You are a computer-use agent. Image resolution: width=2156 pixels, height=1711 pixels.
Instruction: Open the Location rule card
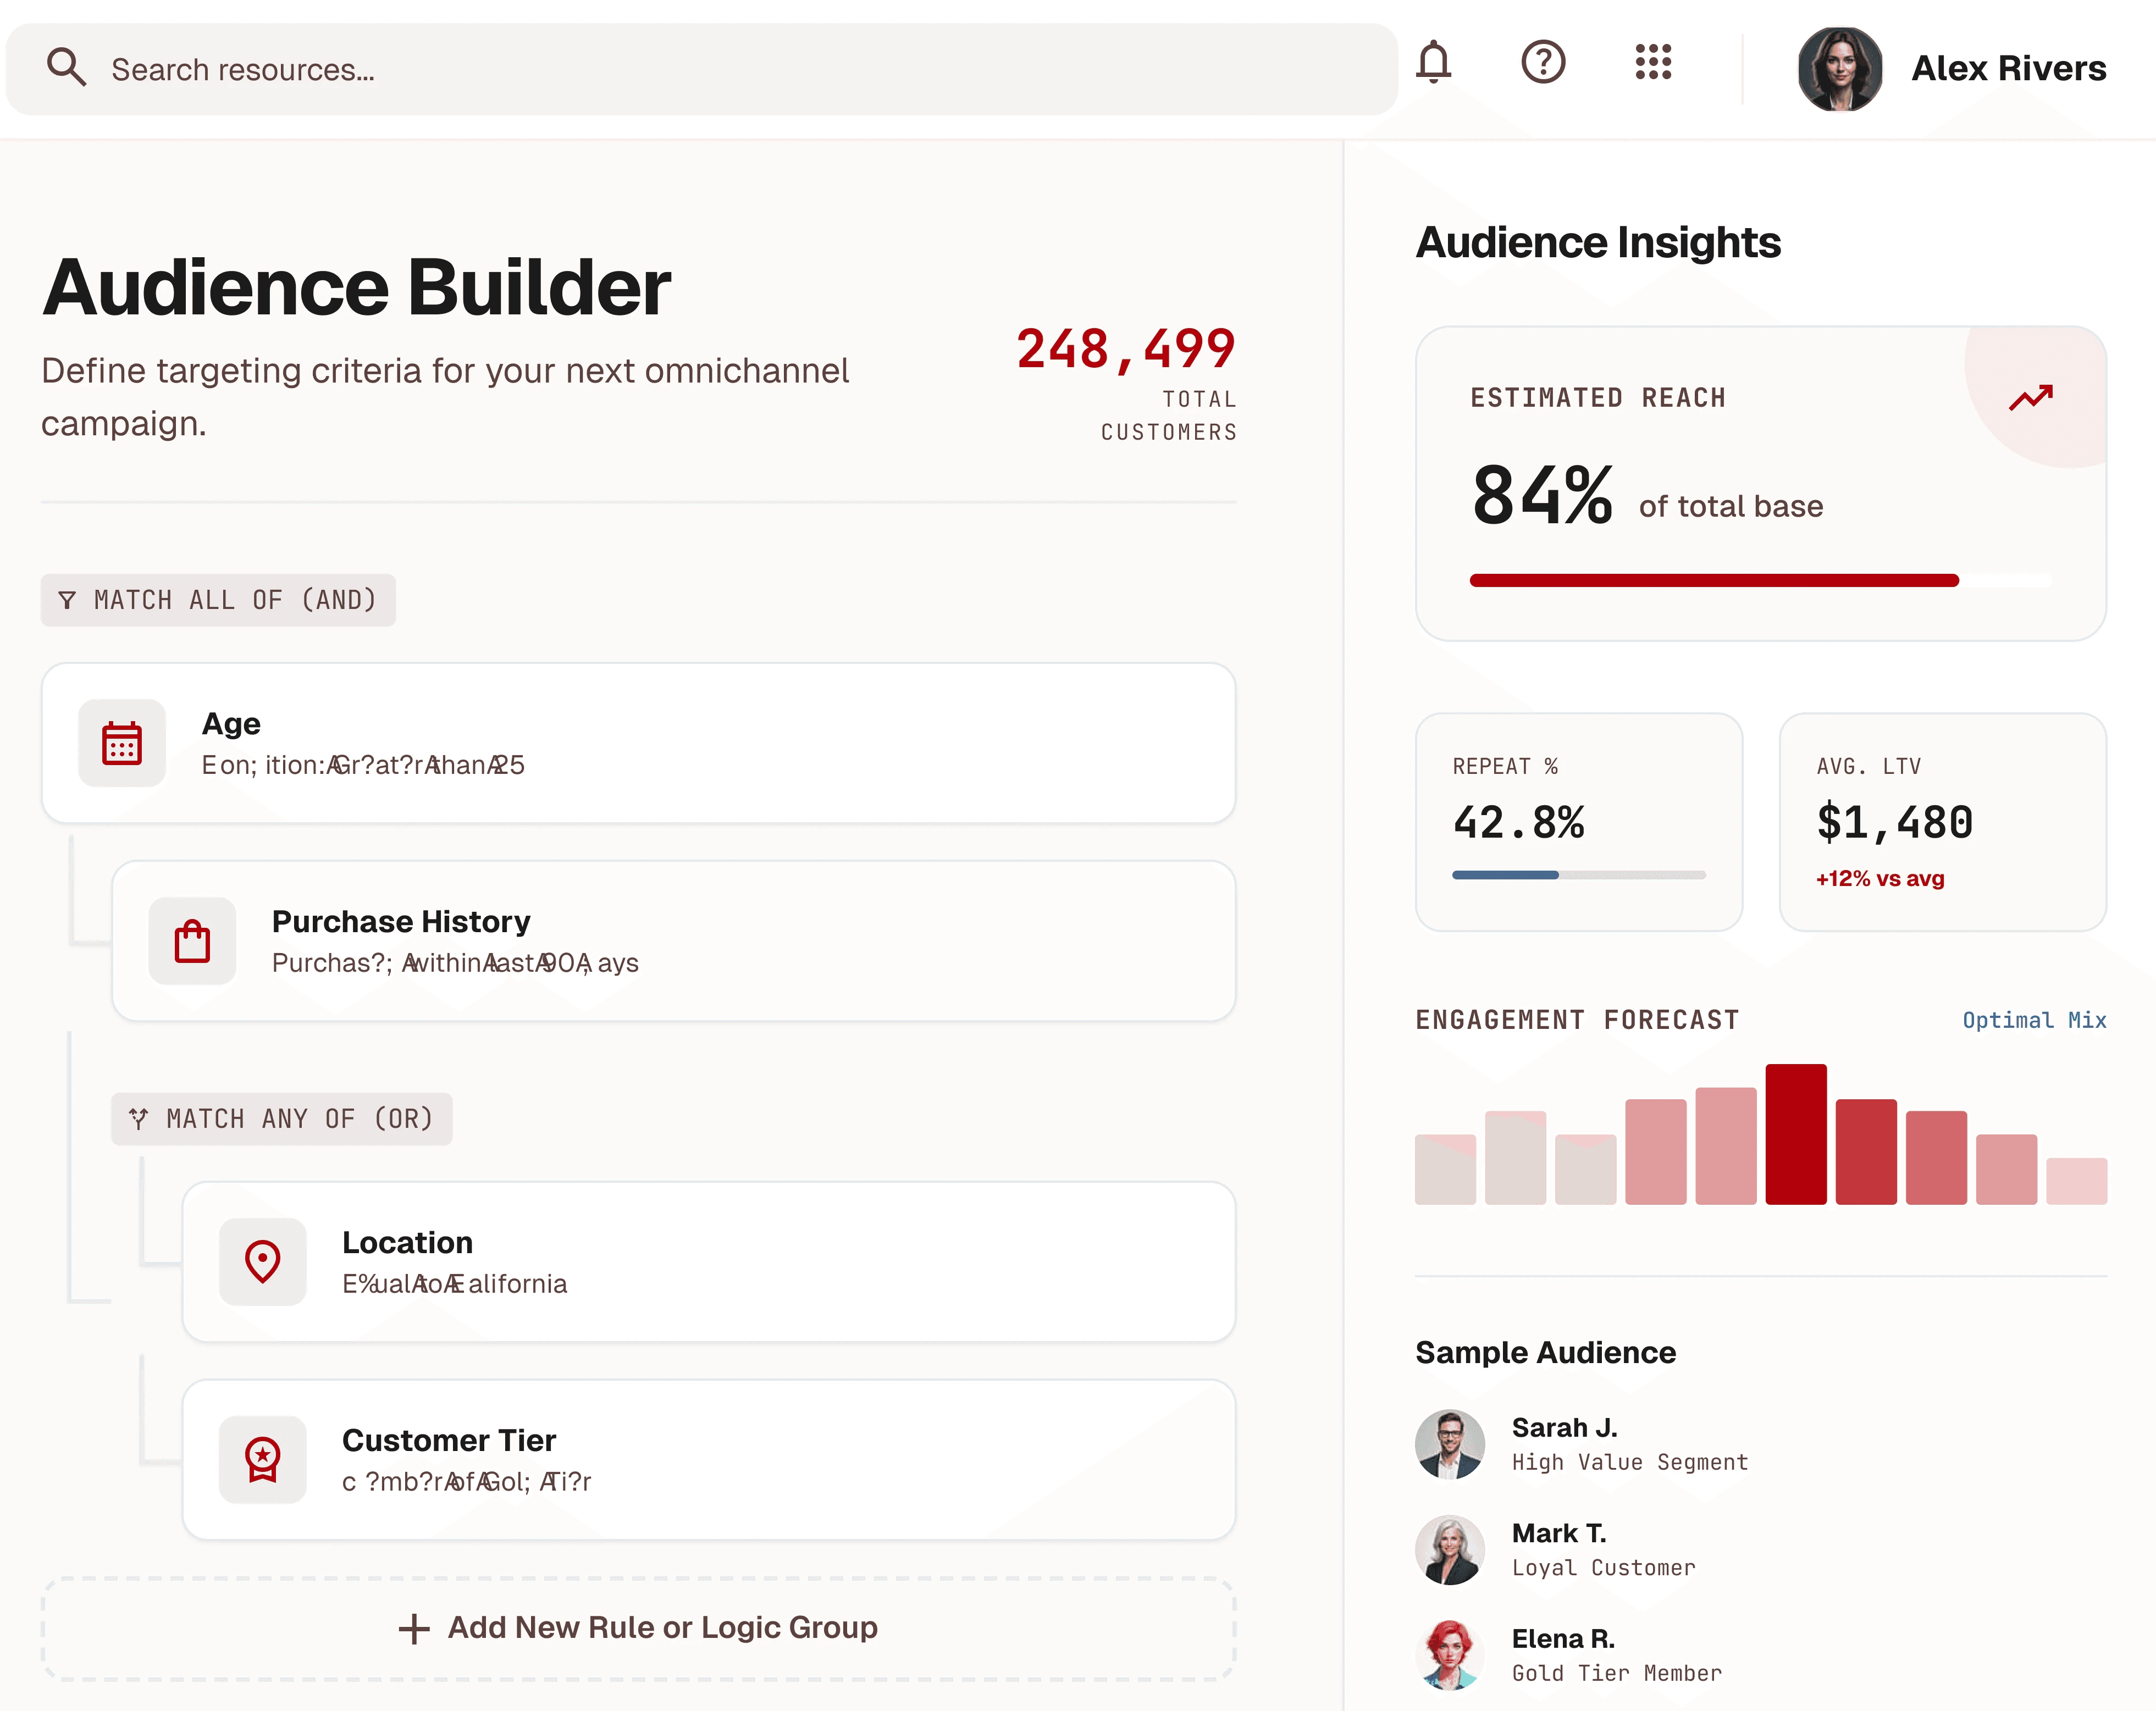coord(709,1261)
